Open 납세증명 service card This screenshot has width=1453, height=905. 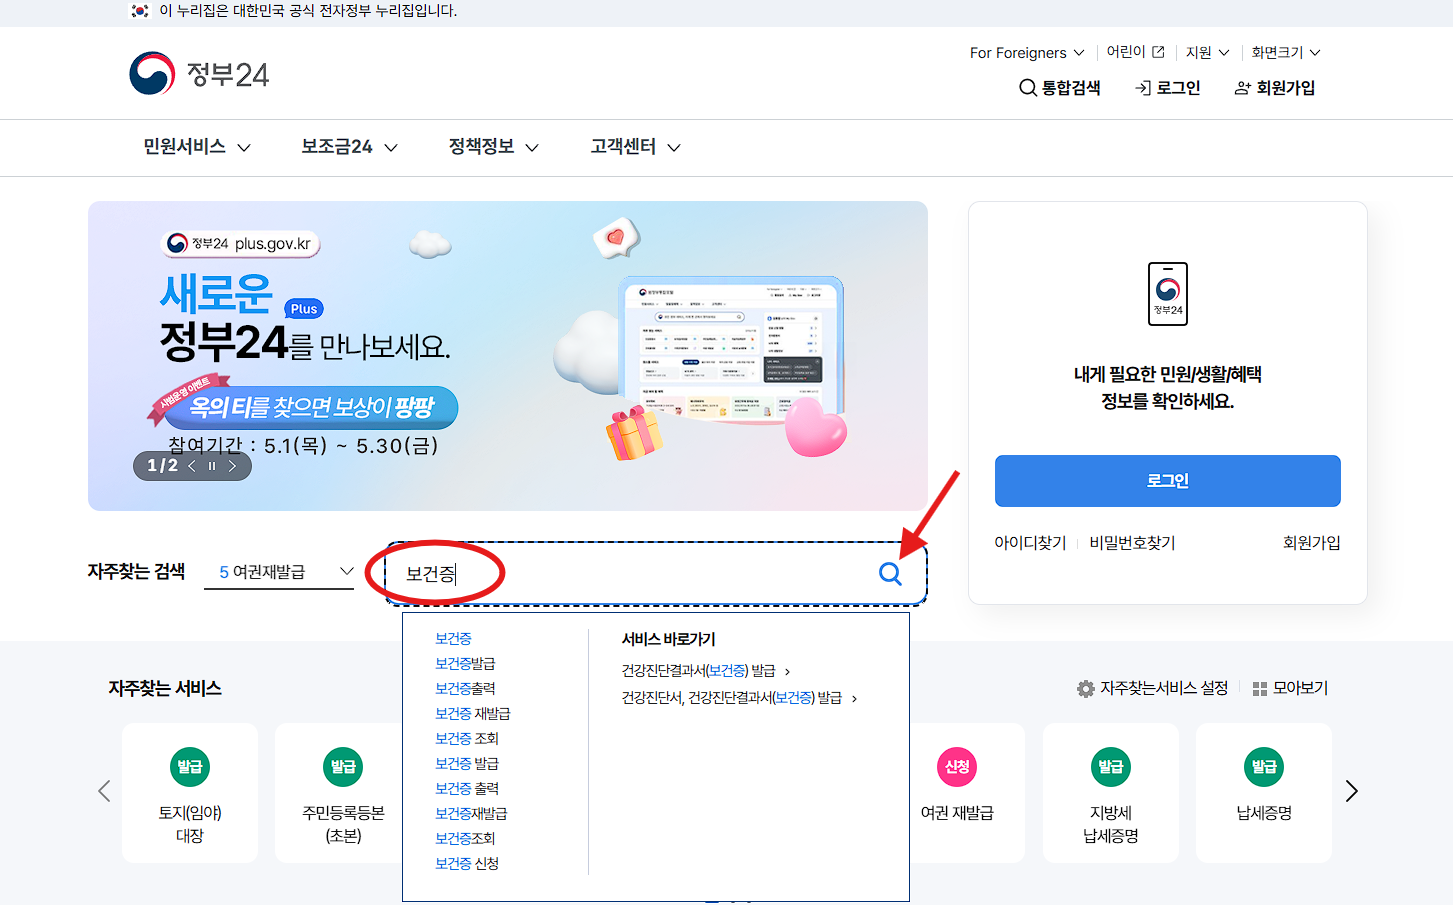point(1264,793)
